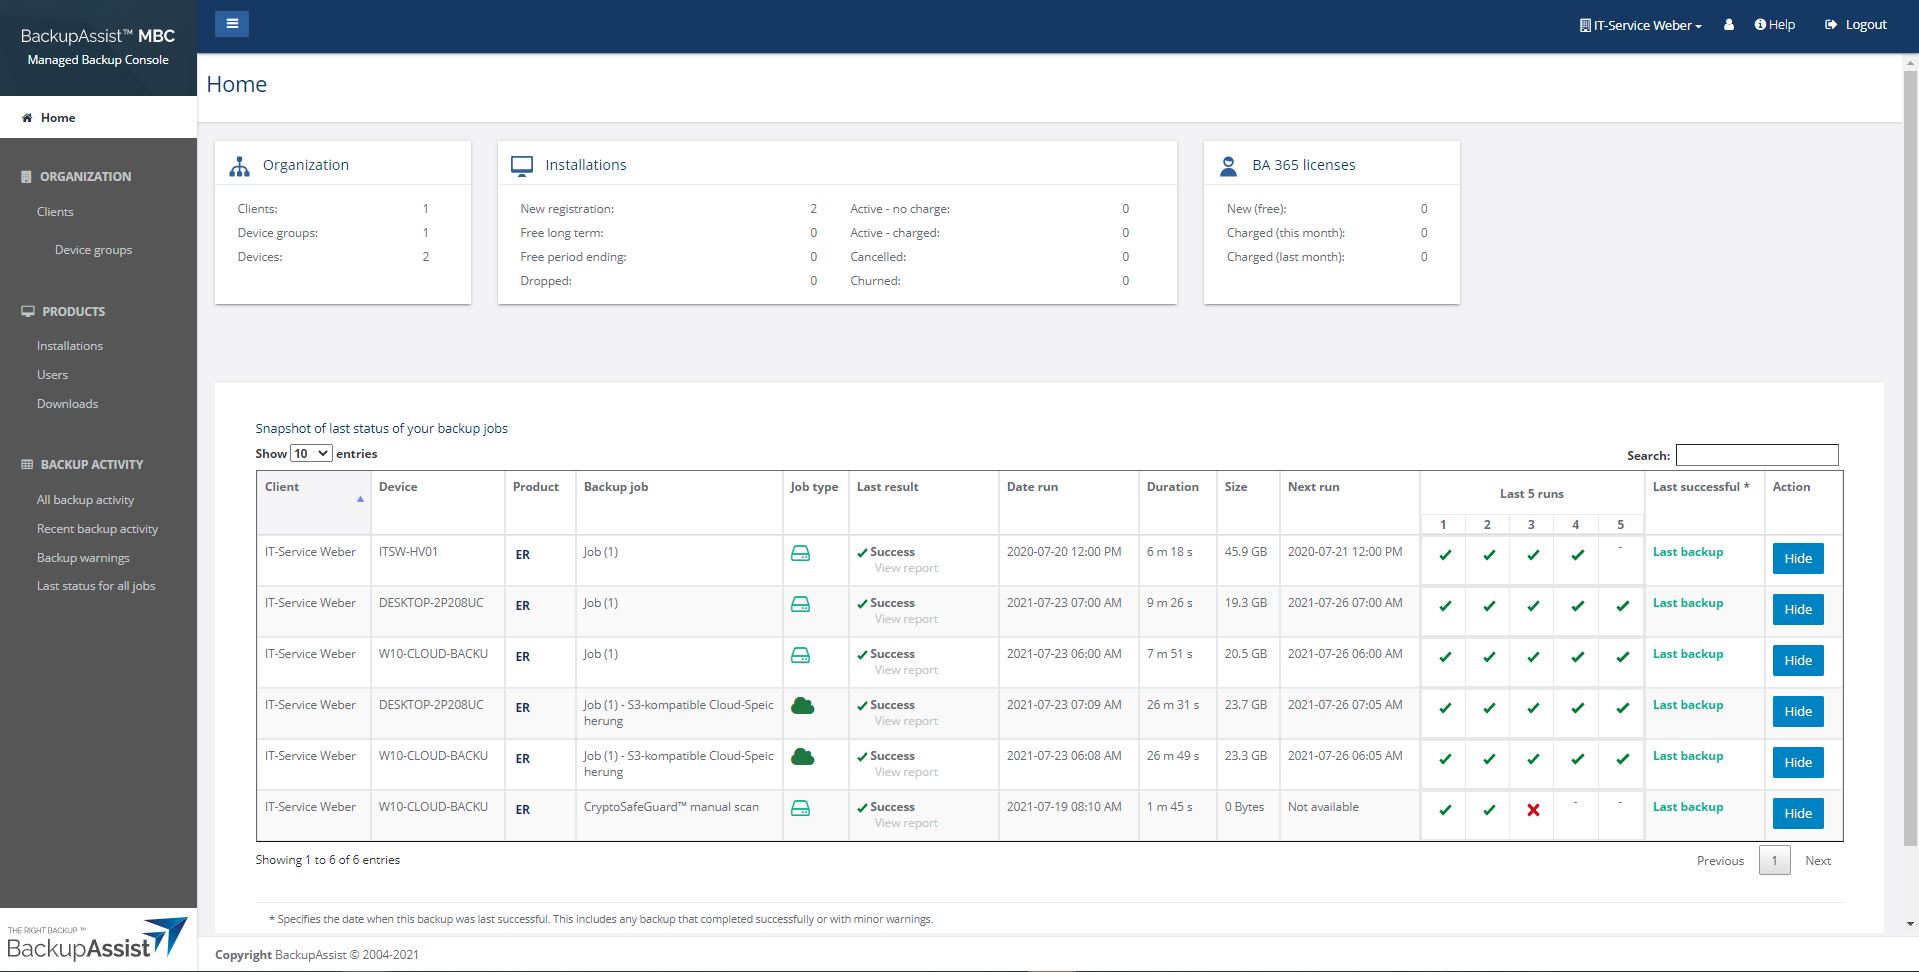
Task: Click the Installations monitor icon
Action: tap(522, 166)
